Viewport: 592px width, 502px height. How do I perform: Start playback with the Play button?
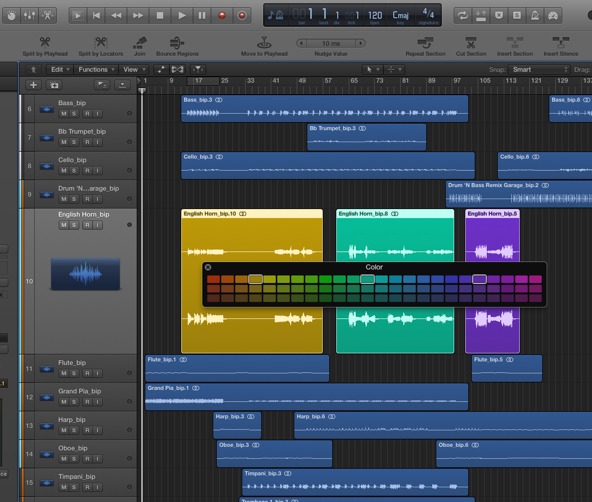pos(182,15)
